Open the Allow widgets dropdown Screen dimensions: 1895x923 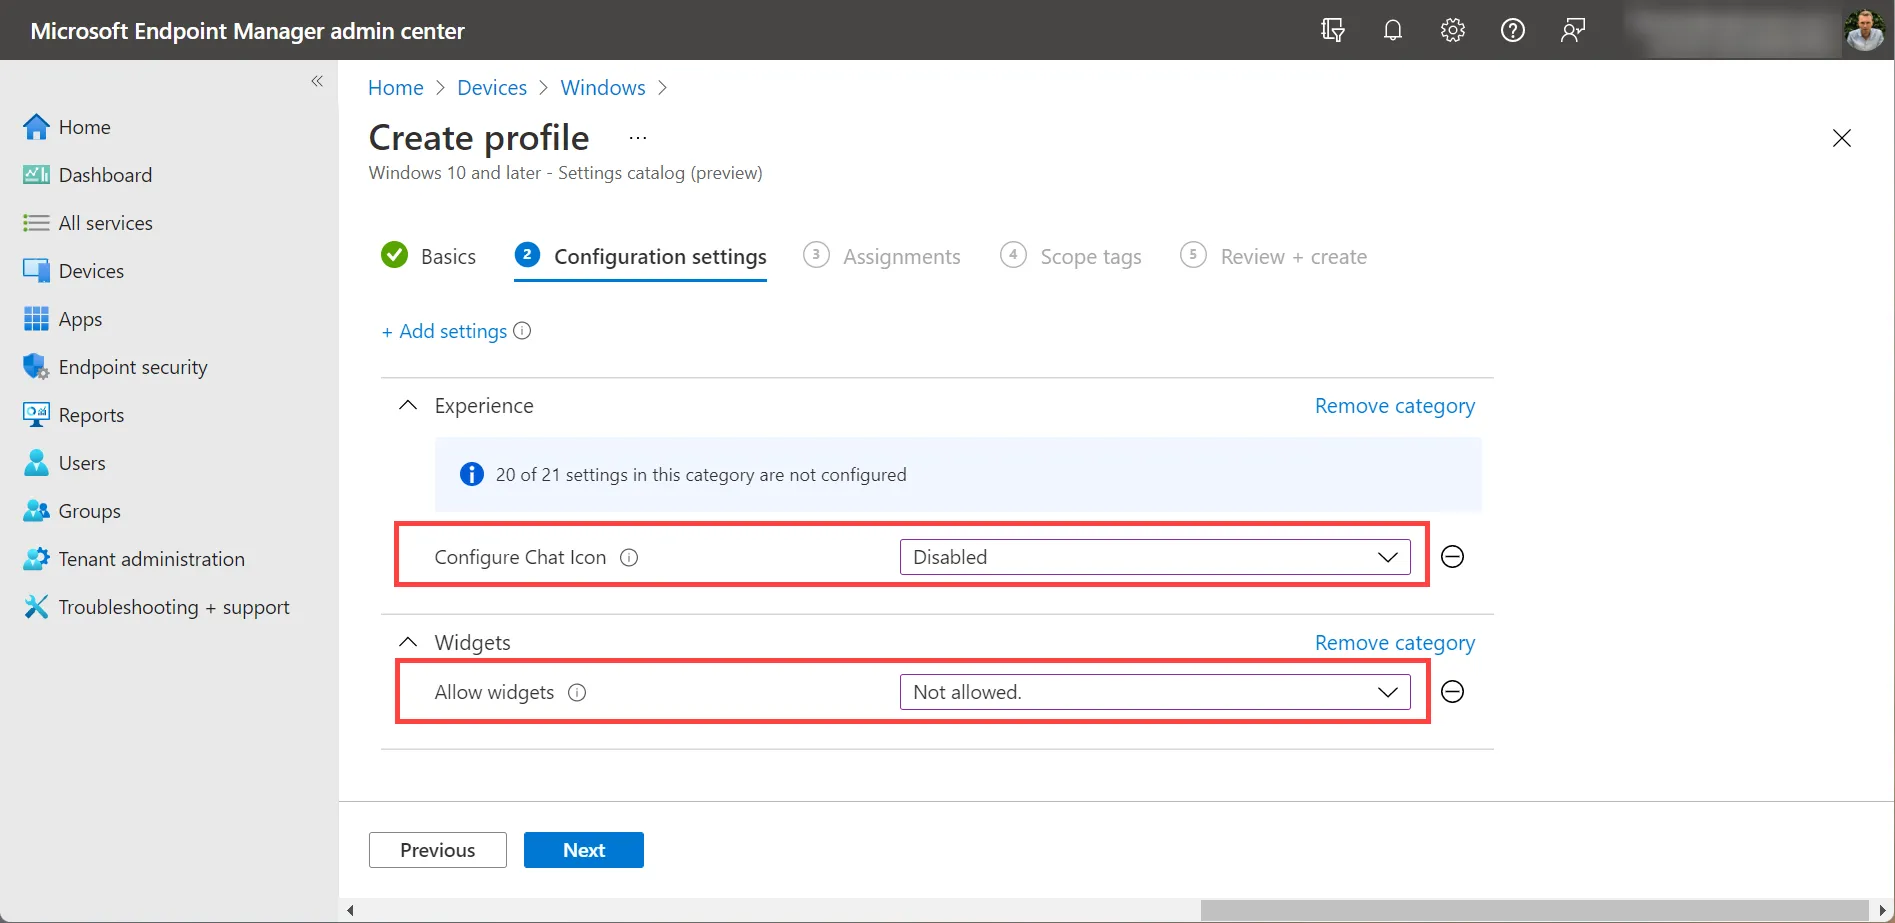(1155, 692)
